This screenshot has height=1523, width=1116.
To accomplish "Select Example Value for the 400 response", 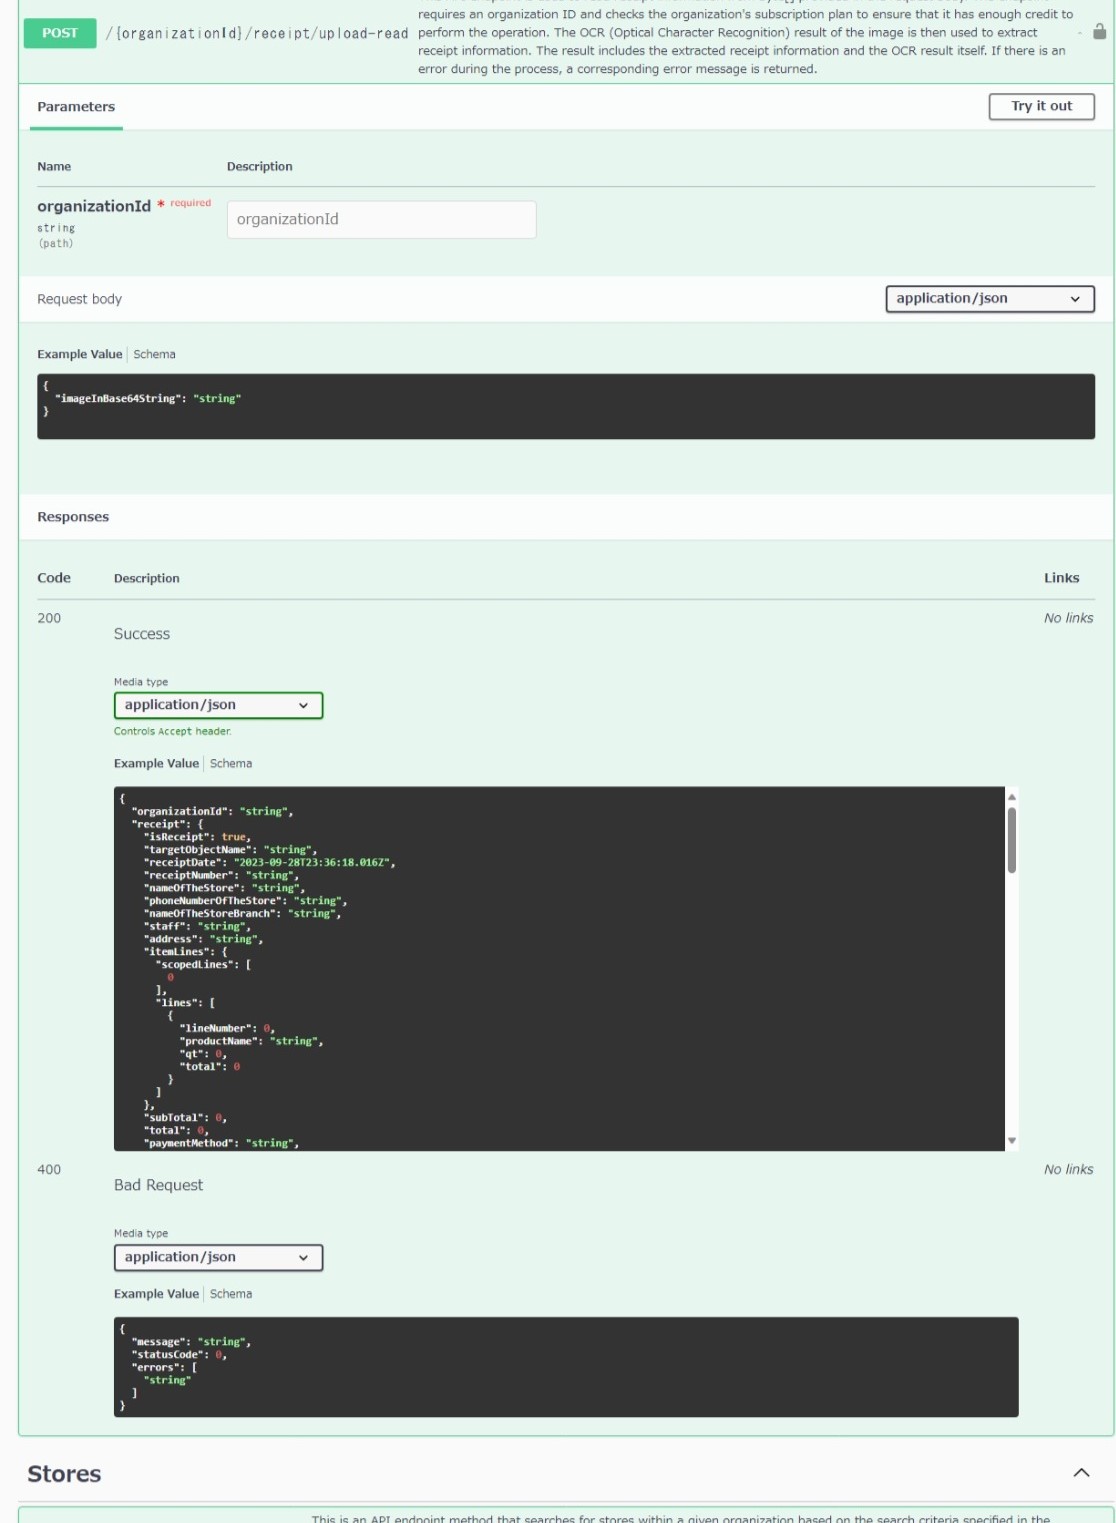I will 156,1294.
